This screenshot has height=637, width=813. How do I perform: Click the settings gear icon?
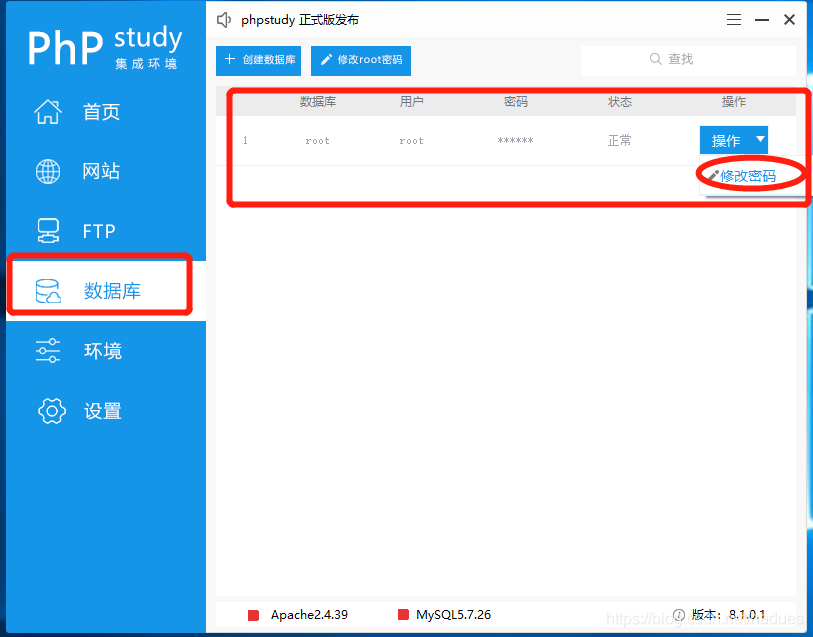(x=51, y=410)
